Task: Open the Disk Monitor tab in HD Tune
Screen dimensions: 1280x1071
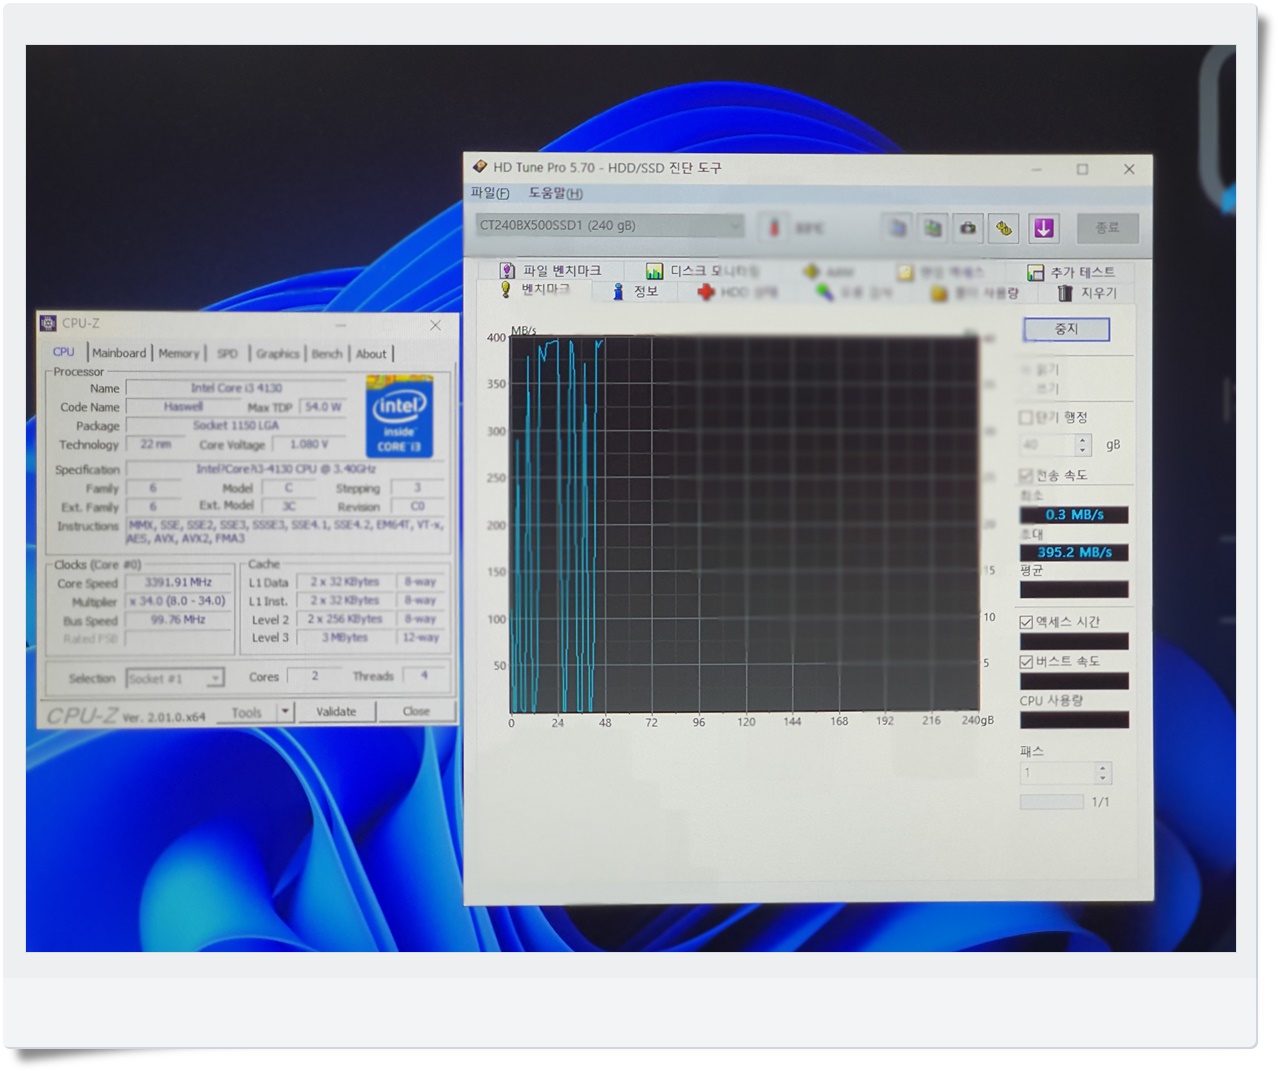Action: pos(703,271)
